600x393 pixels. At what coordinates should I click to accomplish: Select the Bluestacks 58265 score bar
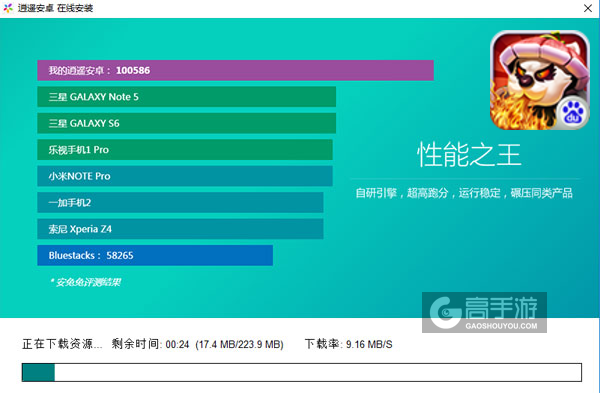pos(155,255)
